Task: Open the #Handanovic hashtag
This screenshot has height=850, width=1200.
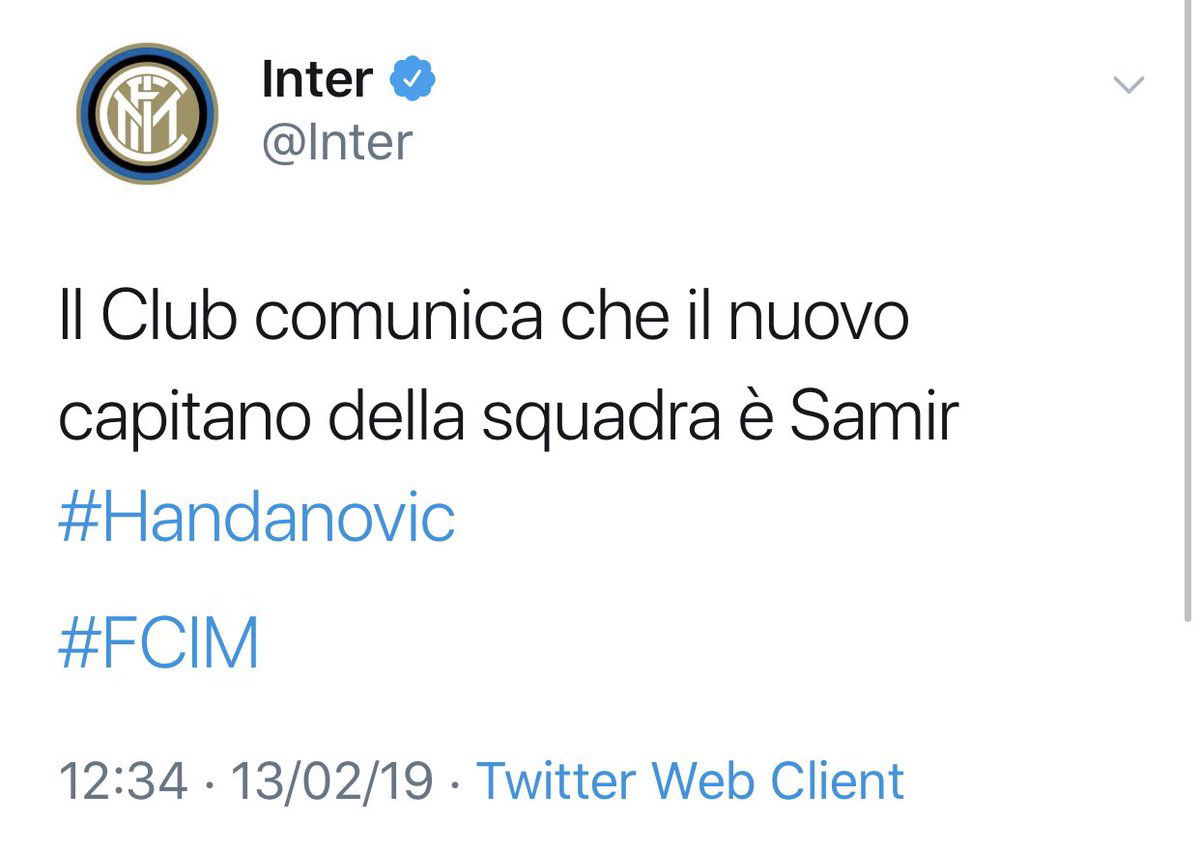Action: [257, 519]
